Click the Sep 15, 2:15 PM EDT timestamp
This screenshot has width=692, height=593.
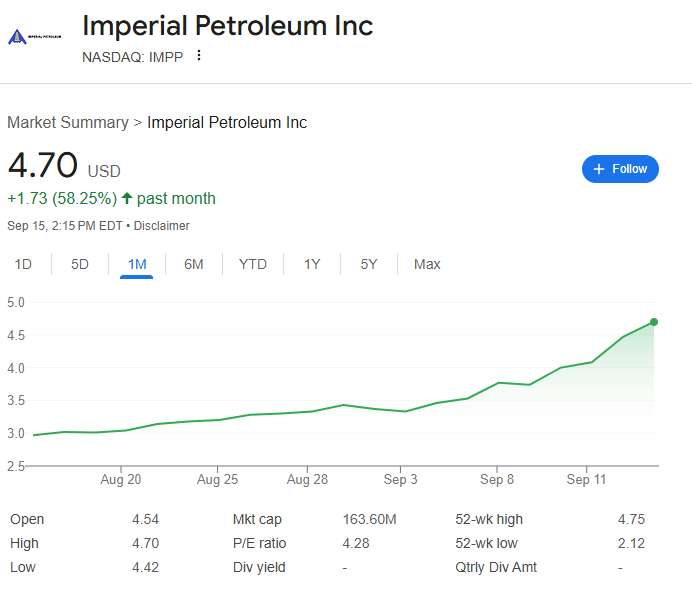[64, 226]
